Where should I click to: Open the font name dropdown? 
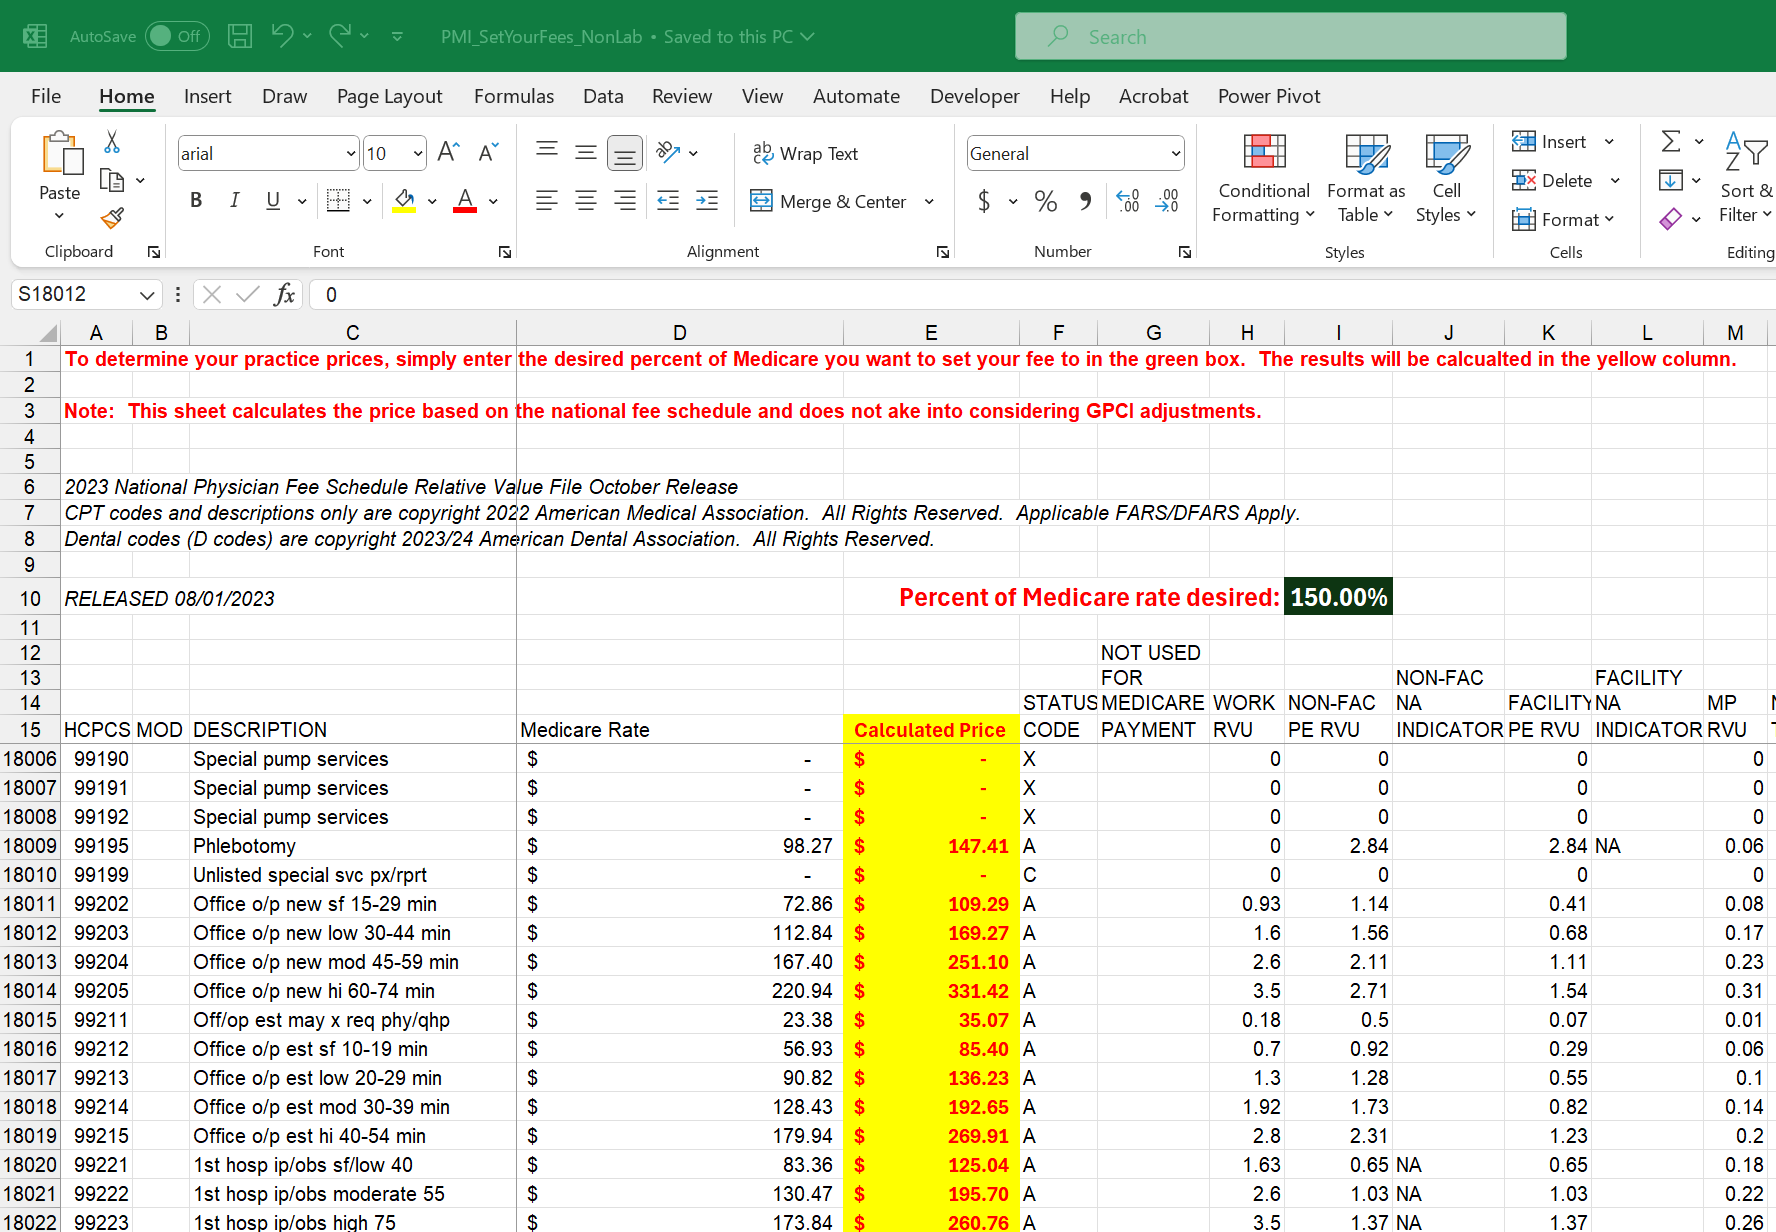point(350,154)
